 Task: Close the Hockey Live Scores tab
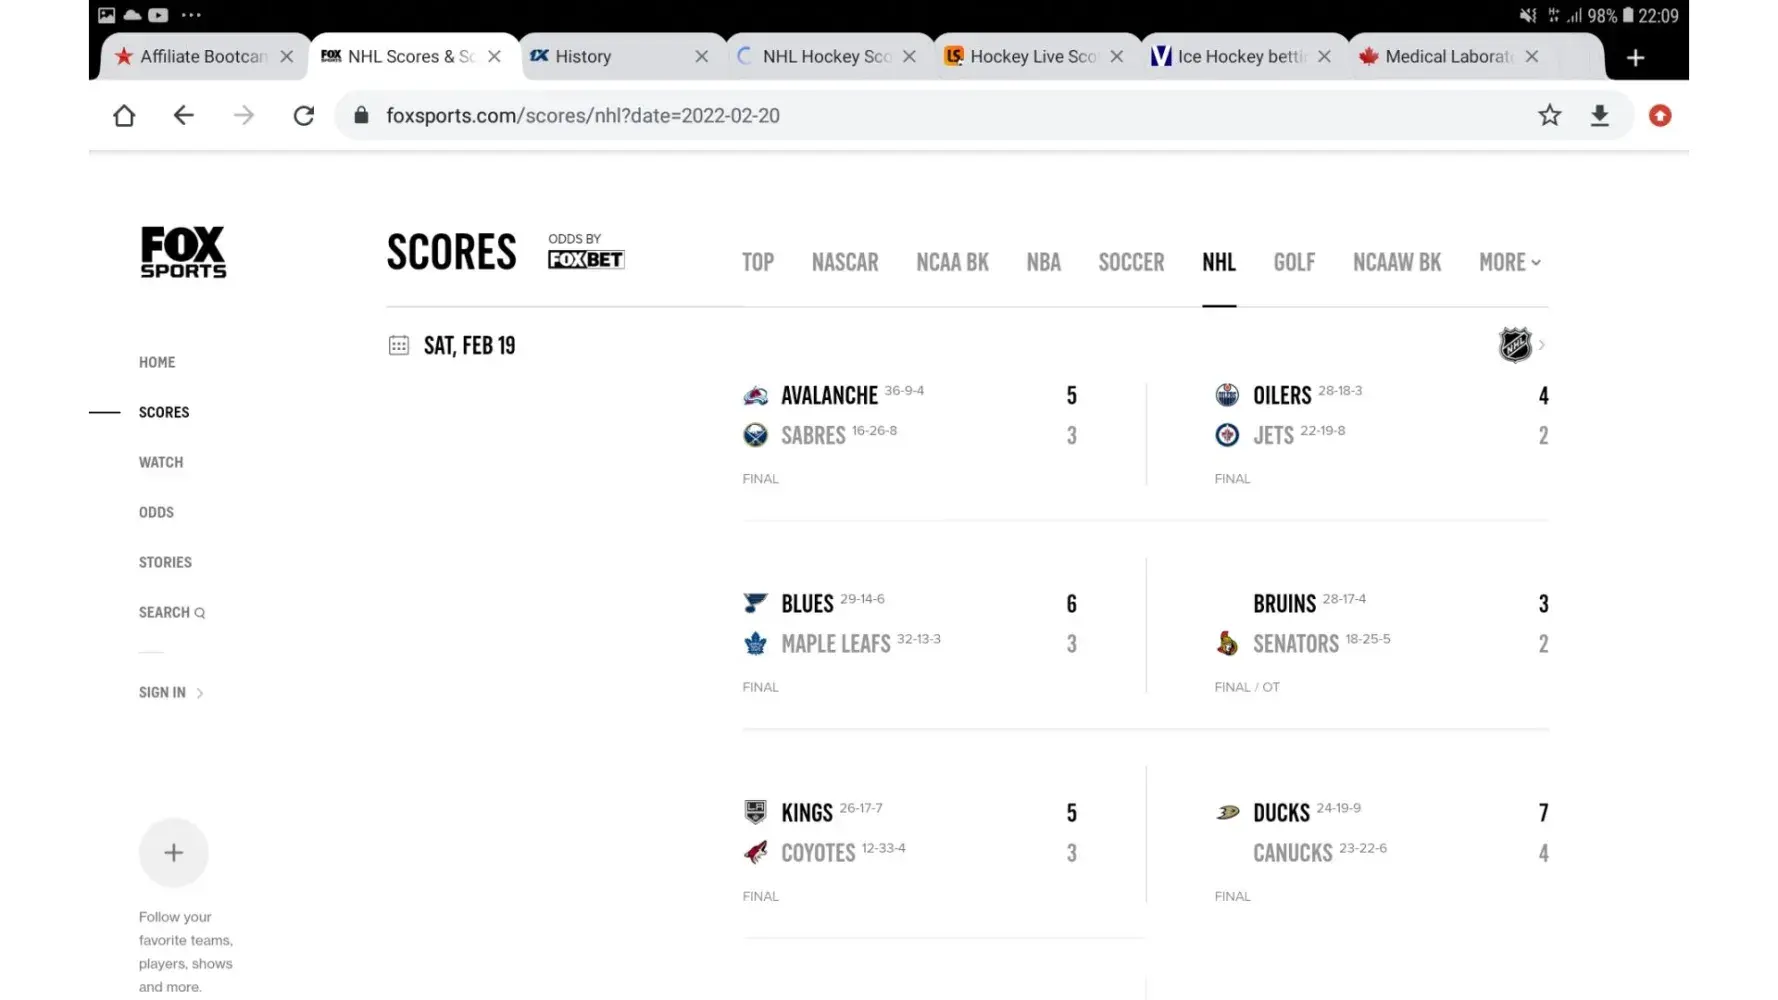tap(1117, 57)
